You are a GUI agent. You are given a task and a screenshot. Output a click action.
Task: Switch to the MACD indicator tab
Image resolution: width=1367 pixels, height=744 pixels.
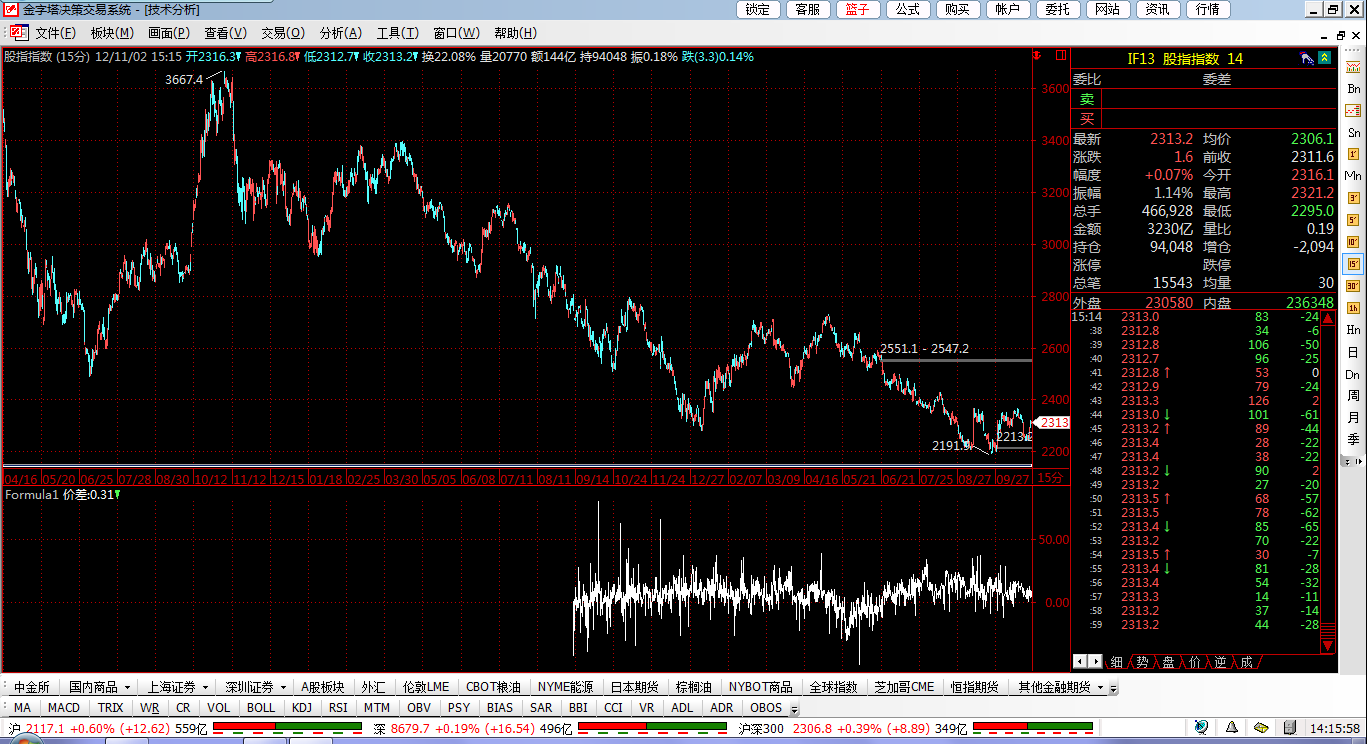click(63, 708)
